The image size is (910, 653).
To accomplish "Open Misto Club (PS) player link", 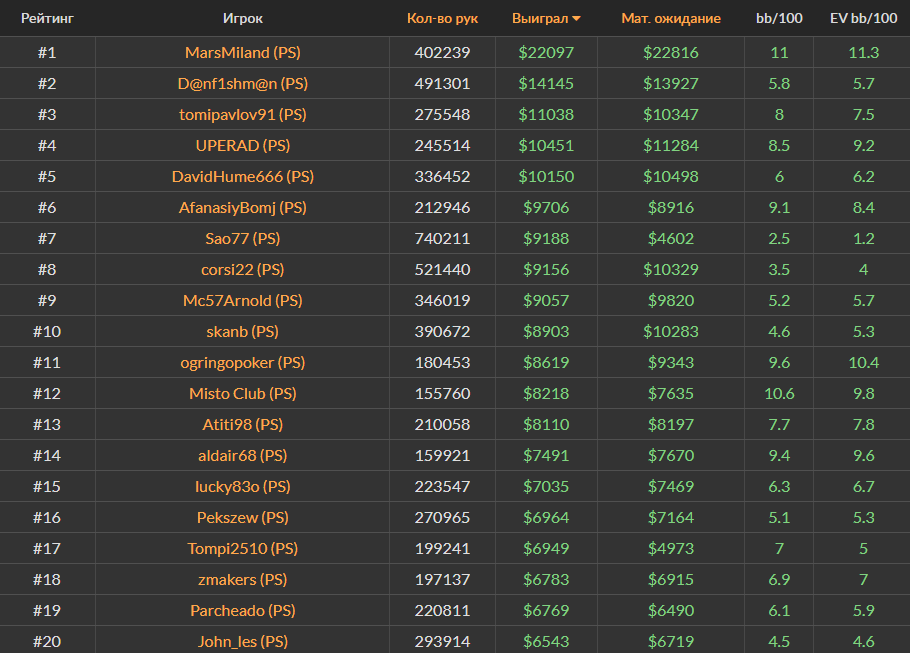I will point(242,393).
